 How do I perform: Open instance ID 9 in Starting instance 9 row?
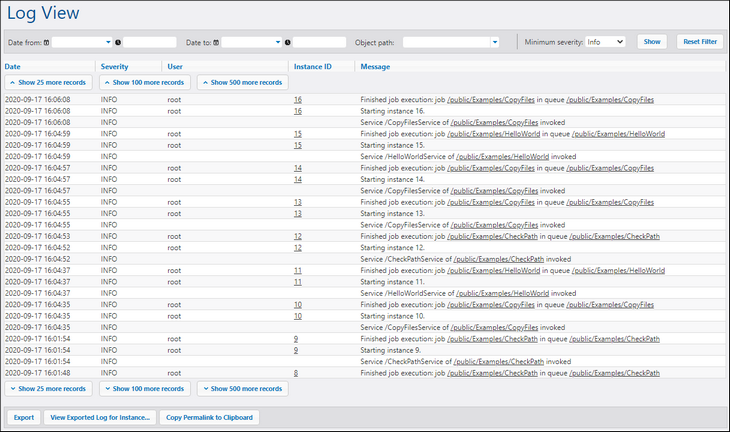click(296, 350)
